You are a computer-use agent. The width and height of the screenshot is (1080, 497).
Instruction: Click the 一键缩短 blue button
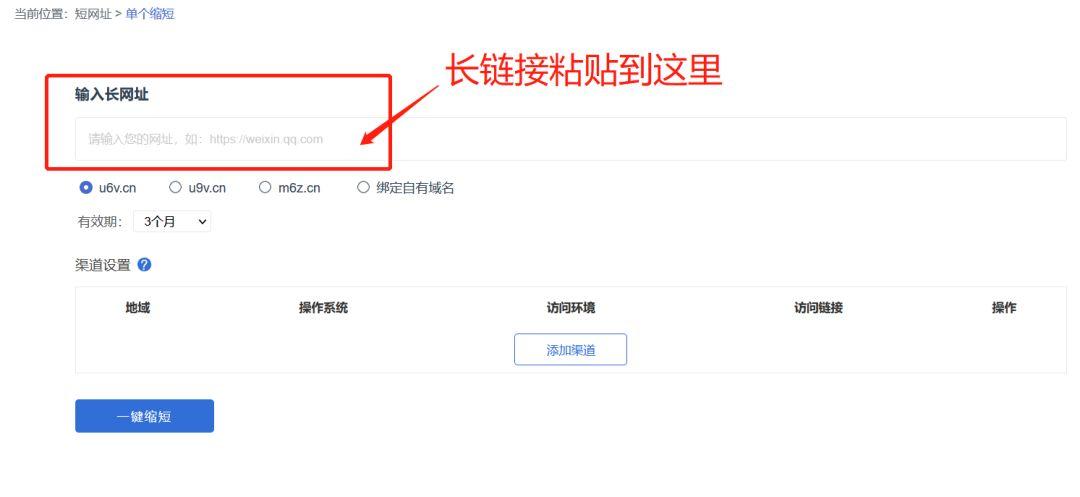coord(145,416)
